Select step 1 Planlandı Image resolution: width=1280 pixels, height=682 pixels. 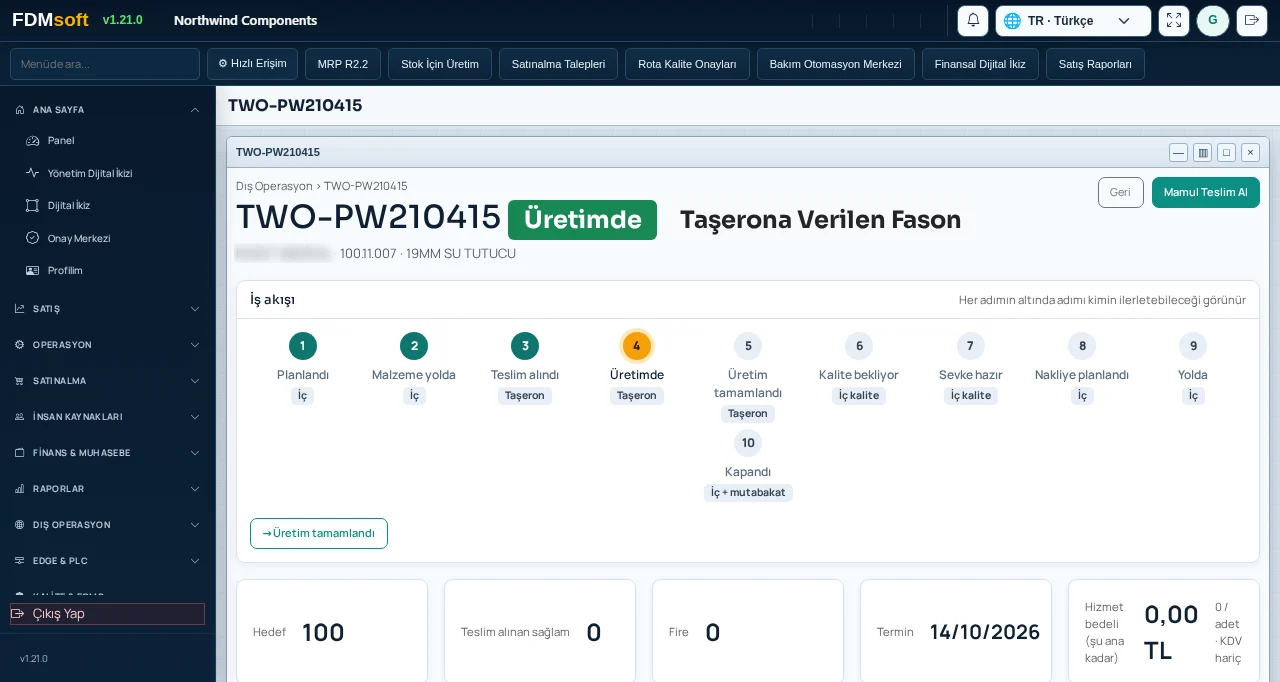pyautogui.click(x=303, y=346)
